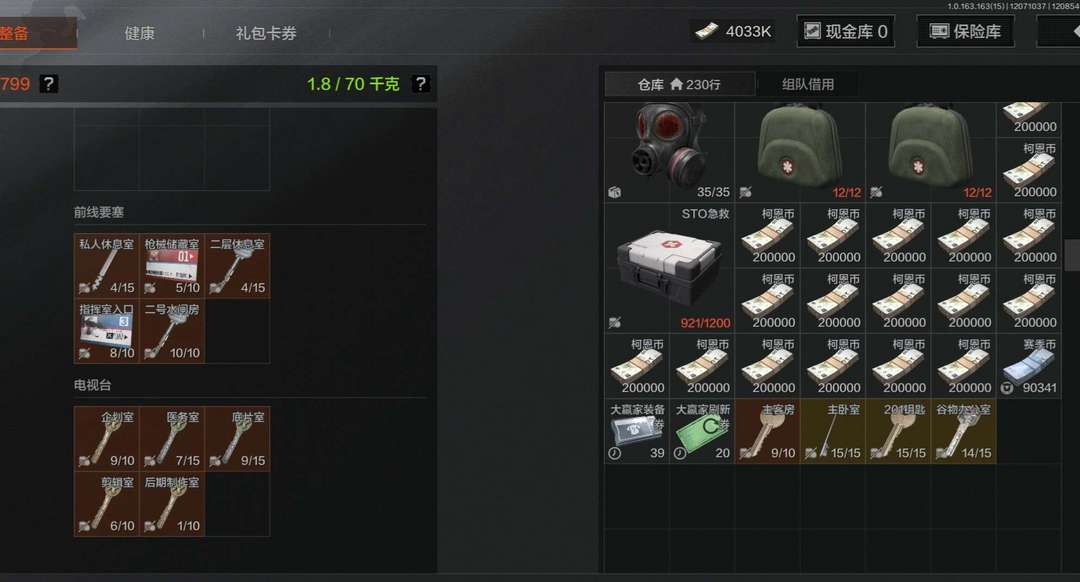The image size is (1080, 582).
Task: Select the 大赢家装备券 voucher
Action: pyautogui.click(x=636, y=431)
